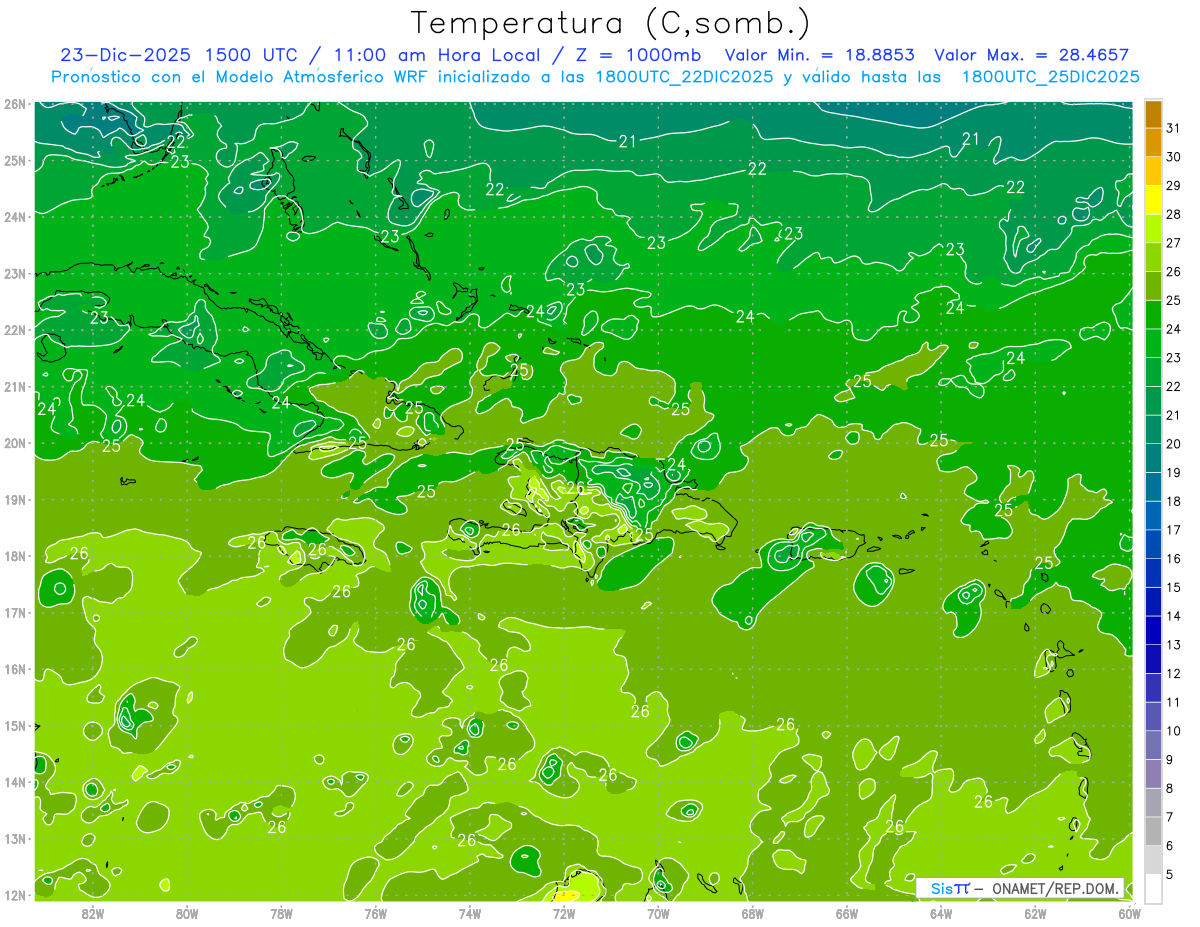The width and height of the screenshot is (1200, 927).
Task: Click the latitude axis label '24N'
Action: (x=15, y=217)
